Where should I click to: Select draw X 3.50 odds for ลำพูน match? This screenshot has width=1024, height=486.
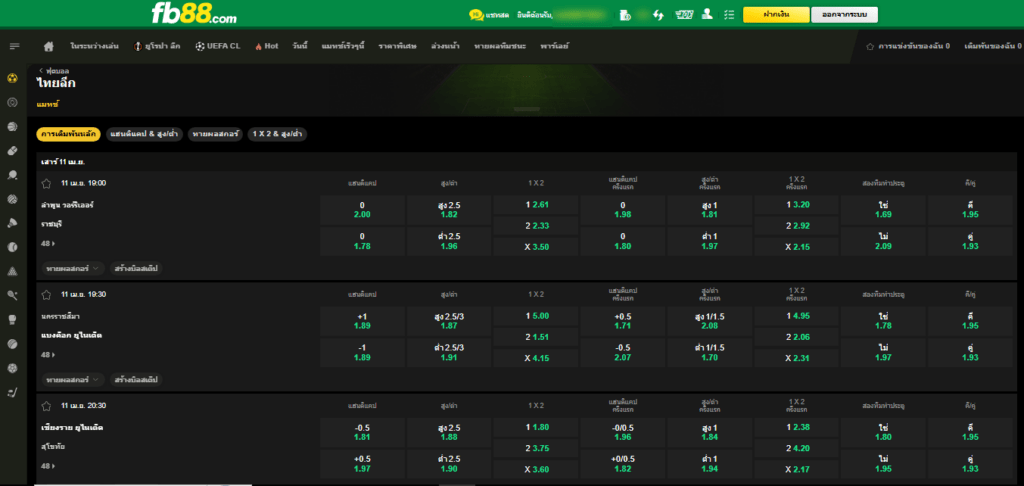tap(536, 248)
